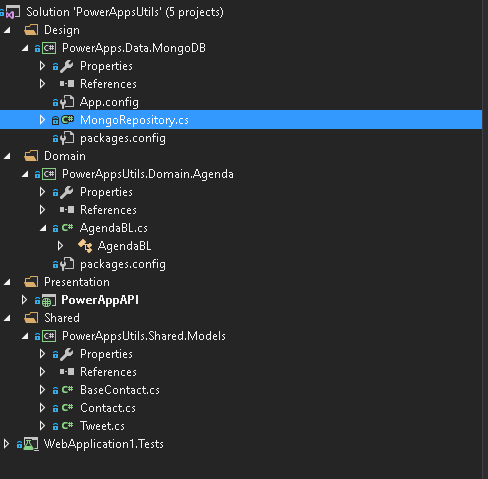Viewport: 488px width, 479px height.
Task: Expand the WebApplication1.Tests project
Action: click(6, 444)
